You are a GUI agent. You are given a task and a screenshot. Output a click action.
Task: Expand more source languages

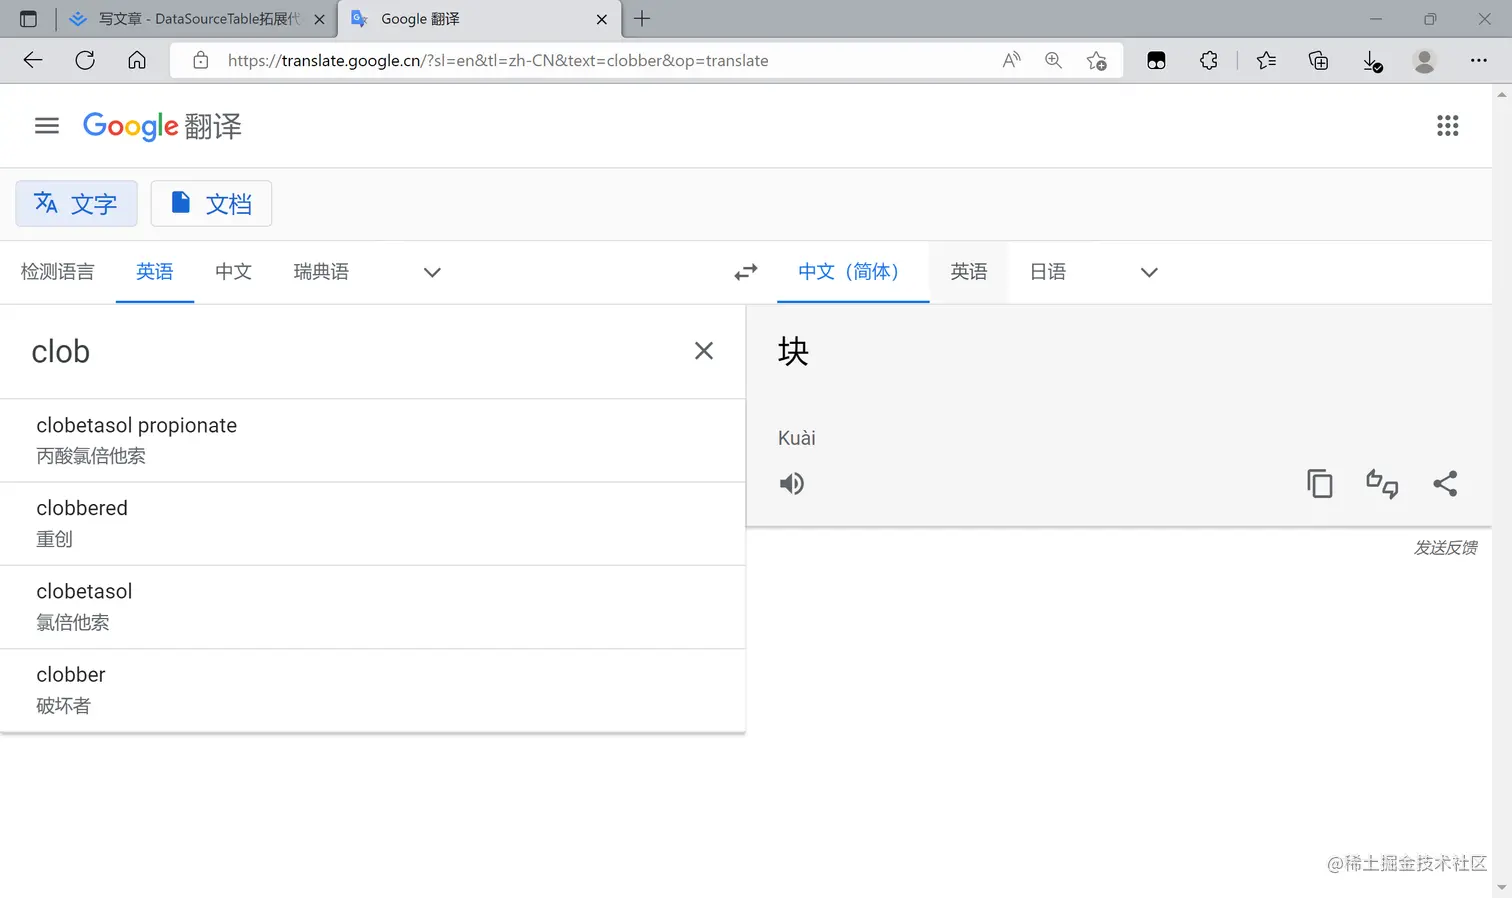click(x=432, y=272)
